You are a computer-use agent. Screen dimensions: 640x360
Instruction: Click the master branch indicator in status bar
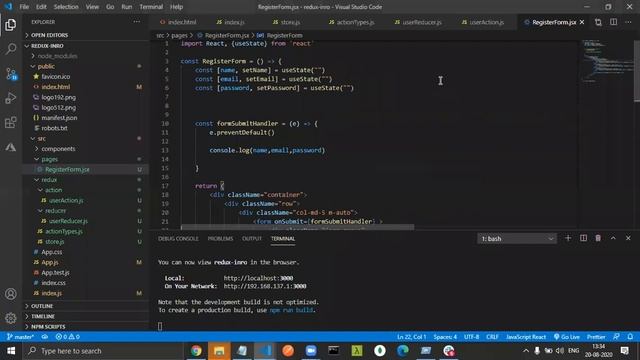coord(20,337)
